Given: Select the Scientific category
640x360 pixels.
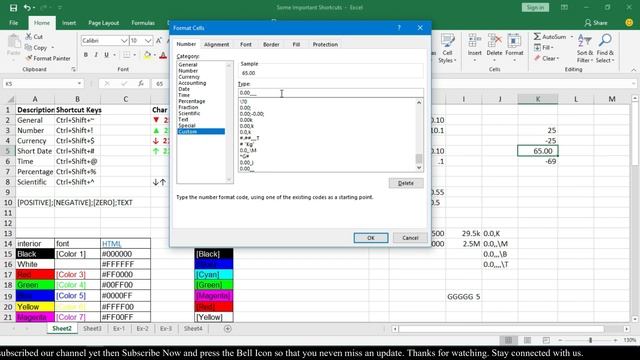Looking at the screenshot, I should coord(189,113).
